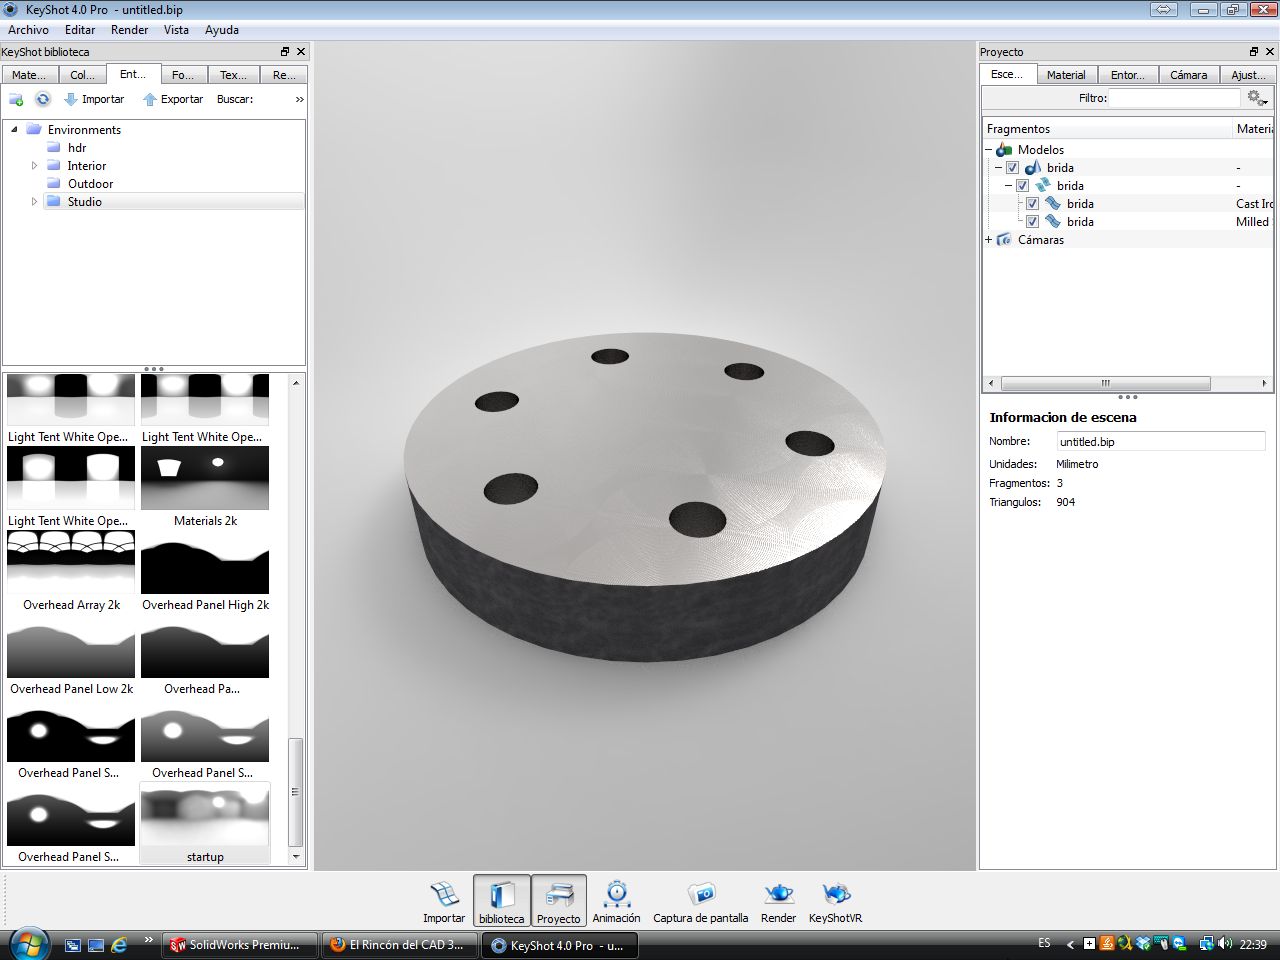Undock the KeyShot biblioteca panel

285,51
